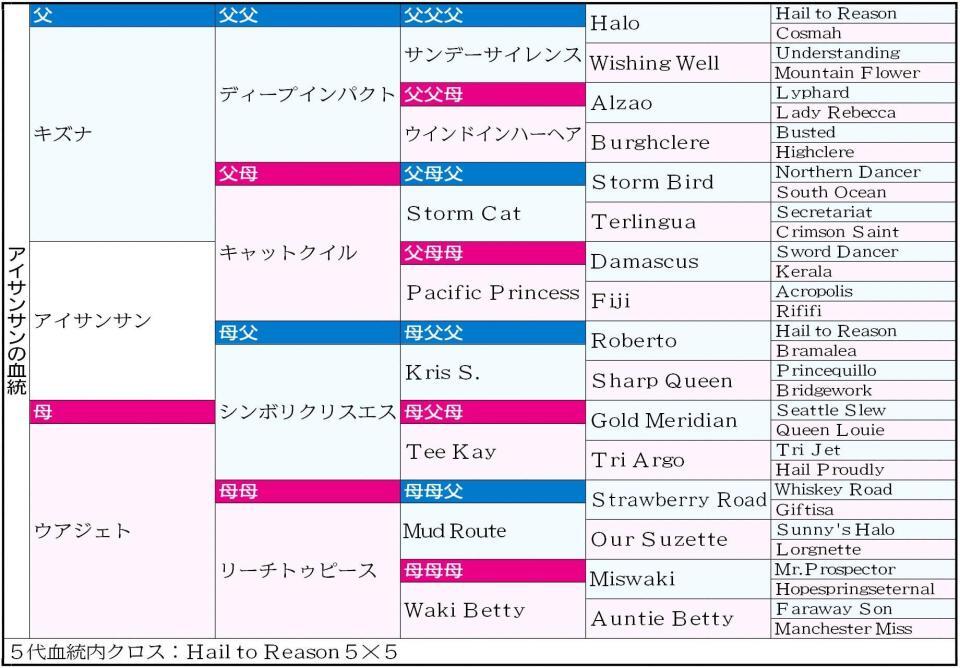Click the Faraway Son cell
960x668 pixels.
tap(863, 609)
